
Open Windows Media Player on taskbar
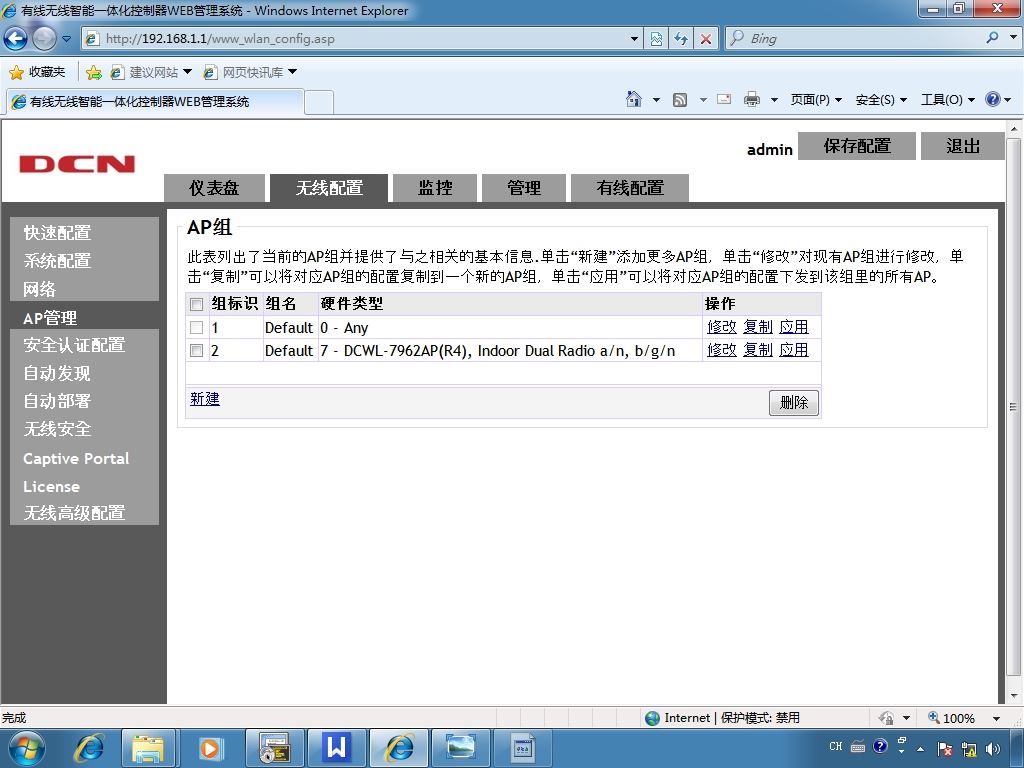[x=210, y=748]
